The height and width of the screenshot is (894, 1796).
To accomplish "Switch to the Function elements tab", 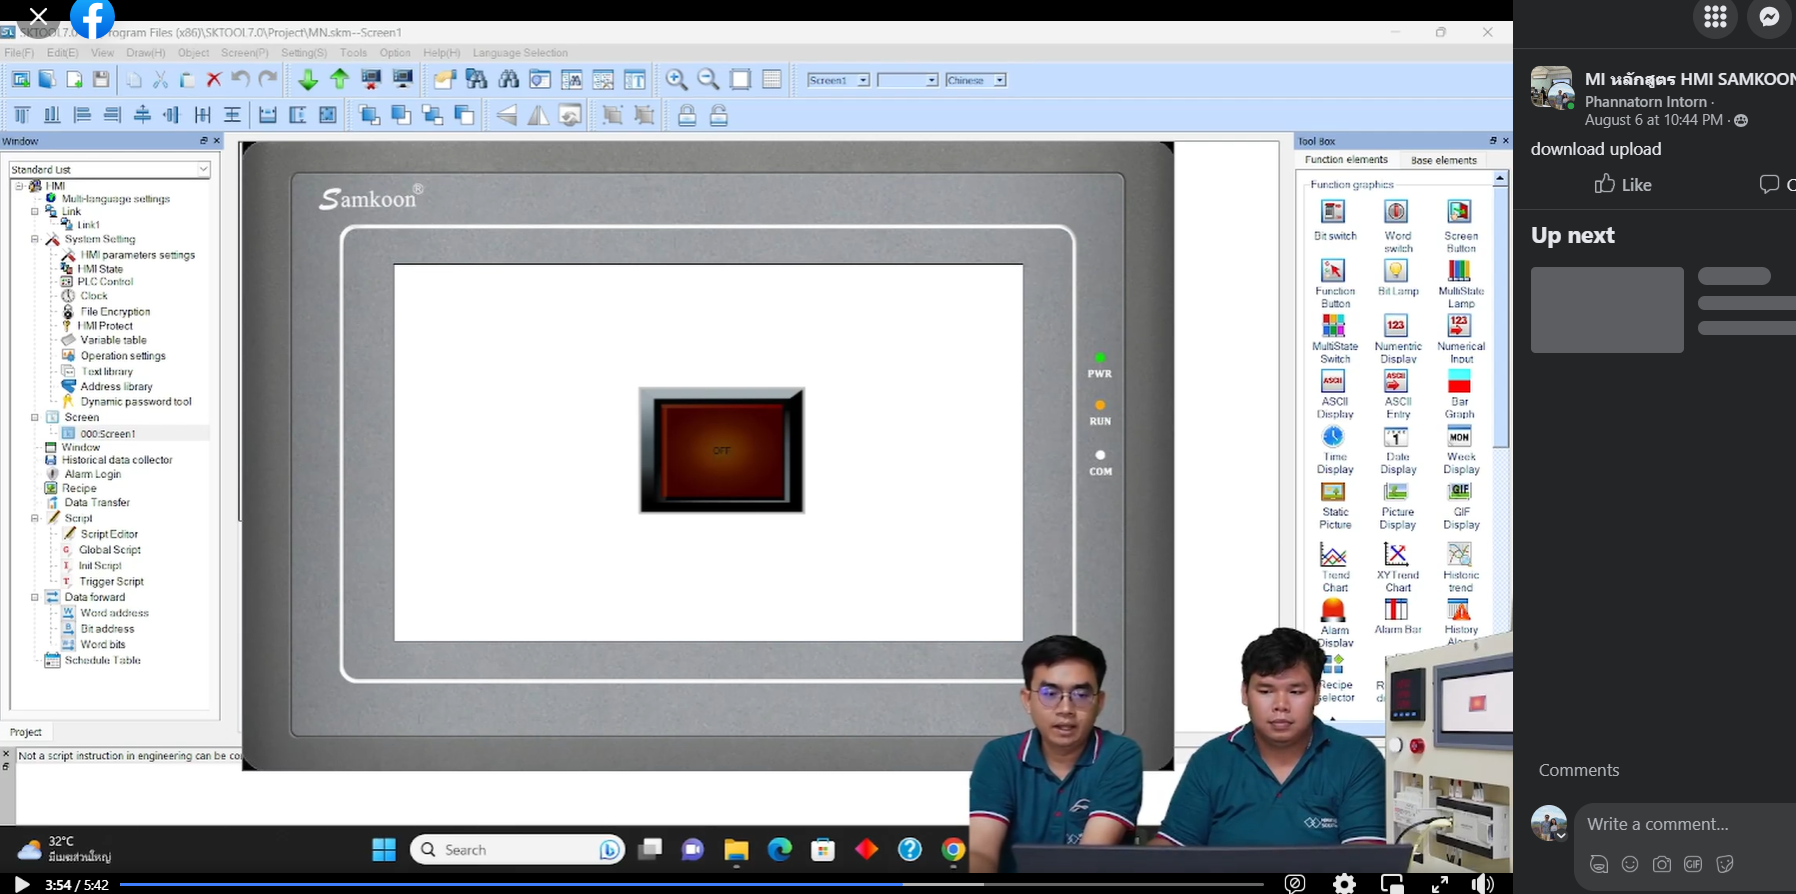I will pos(1346,160).
